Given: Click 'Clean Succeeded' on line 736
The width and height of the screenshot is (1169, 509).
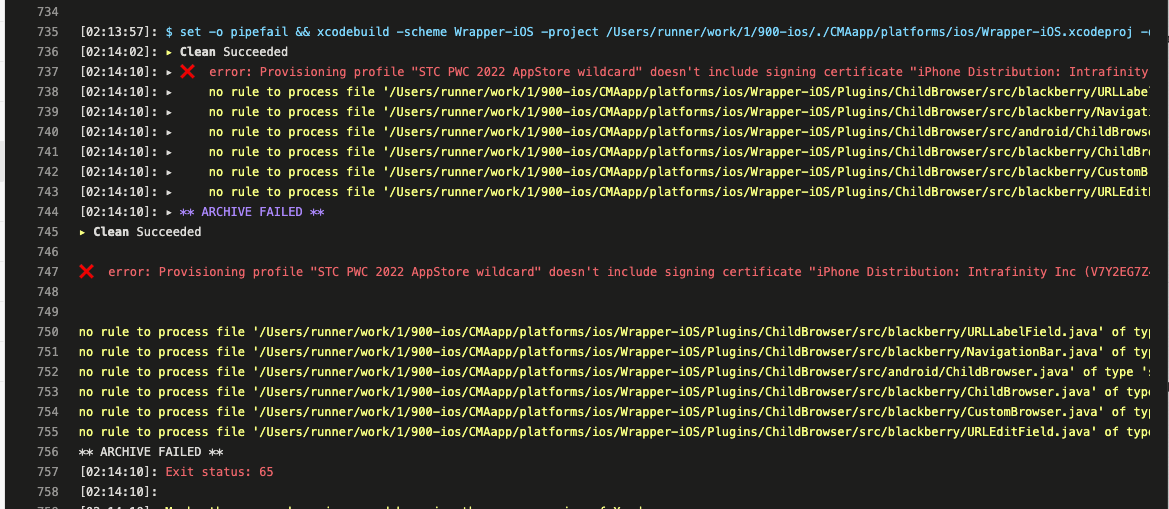Looking at the screenshot, I should (x=233, y=52).
